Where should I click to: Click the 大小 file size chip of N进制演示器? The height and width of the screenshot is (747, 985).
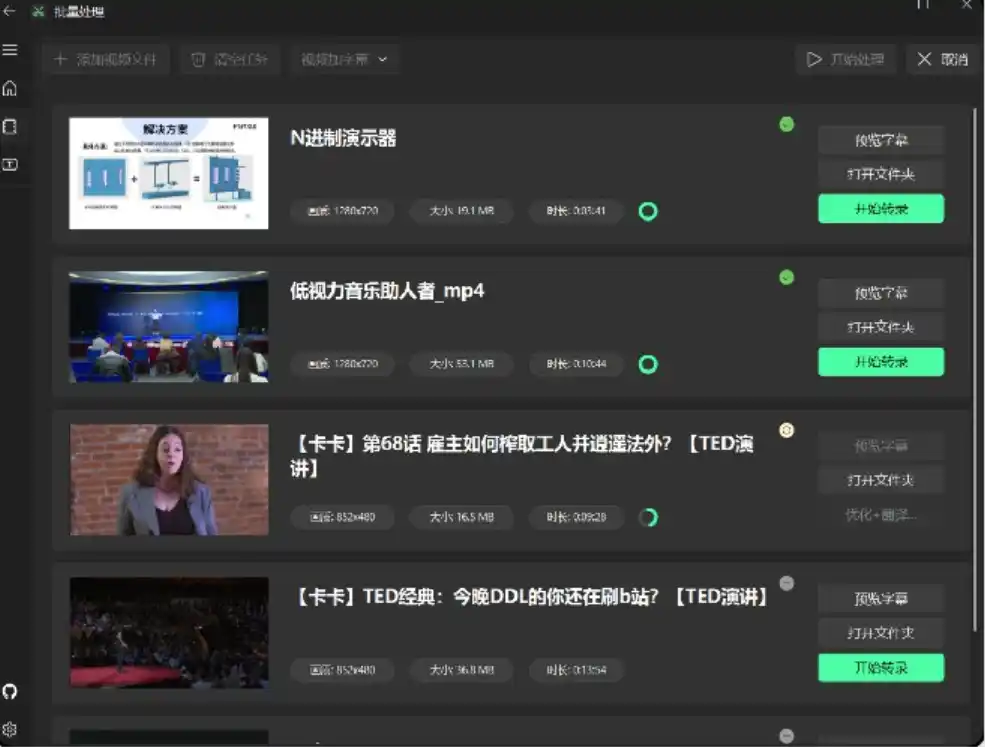tap(462, 211)
